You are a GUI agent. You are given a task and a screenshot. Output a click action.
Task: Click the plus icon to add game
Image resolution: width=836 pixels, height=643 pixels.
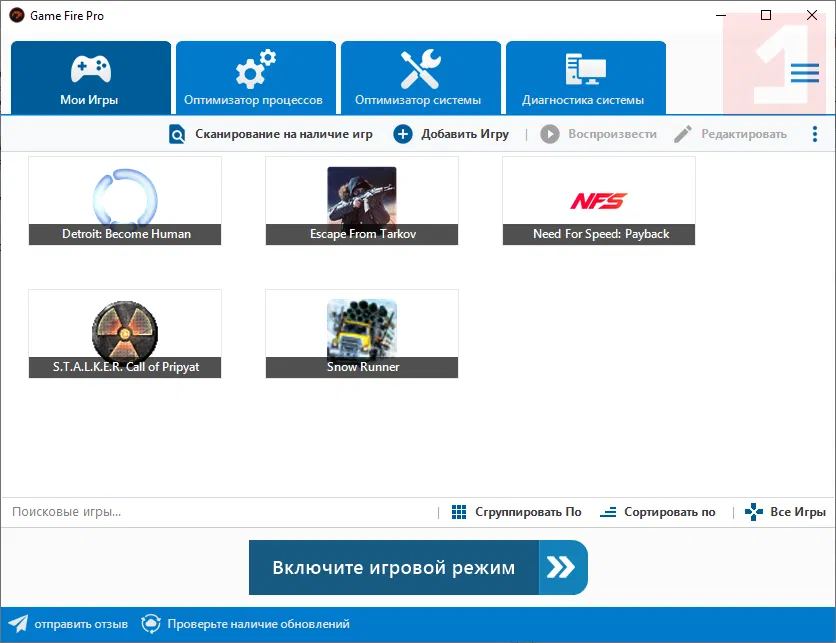point(403,134)
